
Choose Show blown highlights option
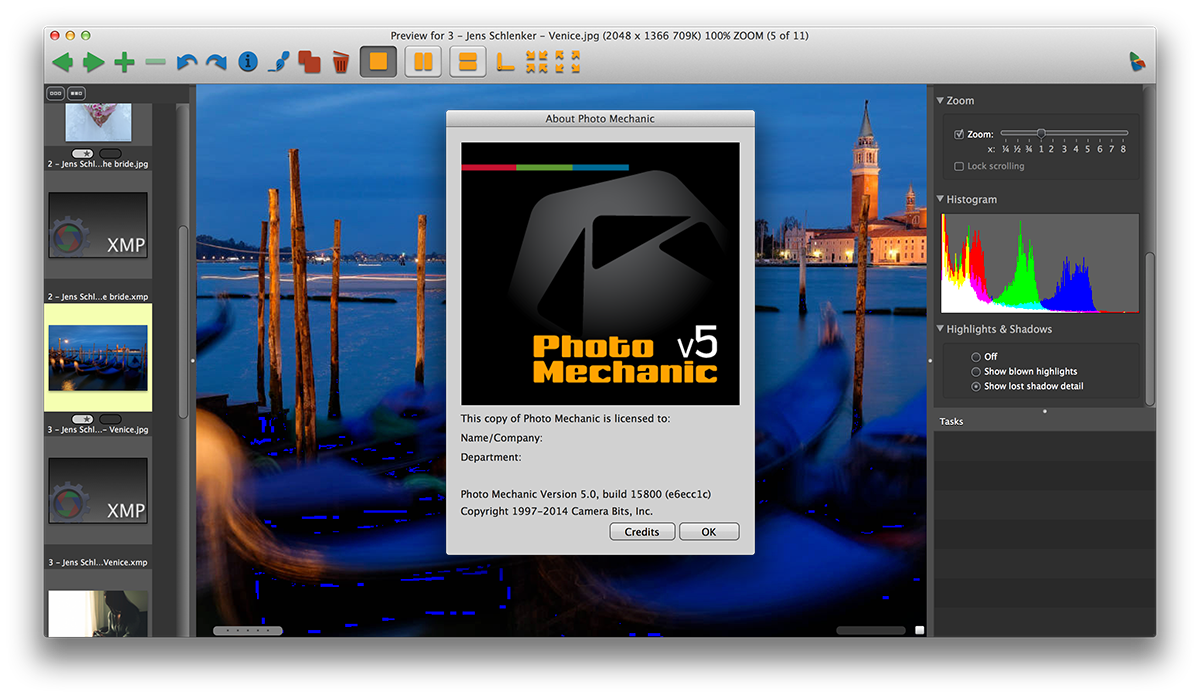pos(976,372)
